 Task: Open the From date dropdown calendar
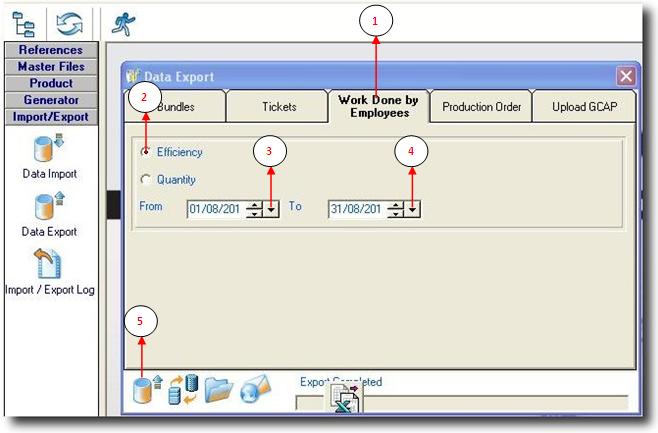(x=271, y=209)
